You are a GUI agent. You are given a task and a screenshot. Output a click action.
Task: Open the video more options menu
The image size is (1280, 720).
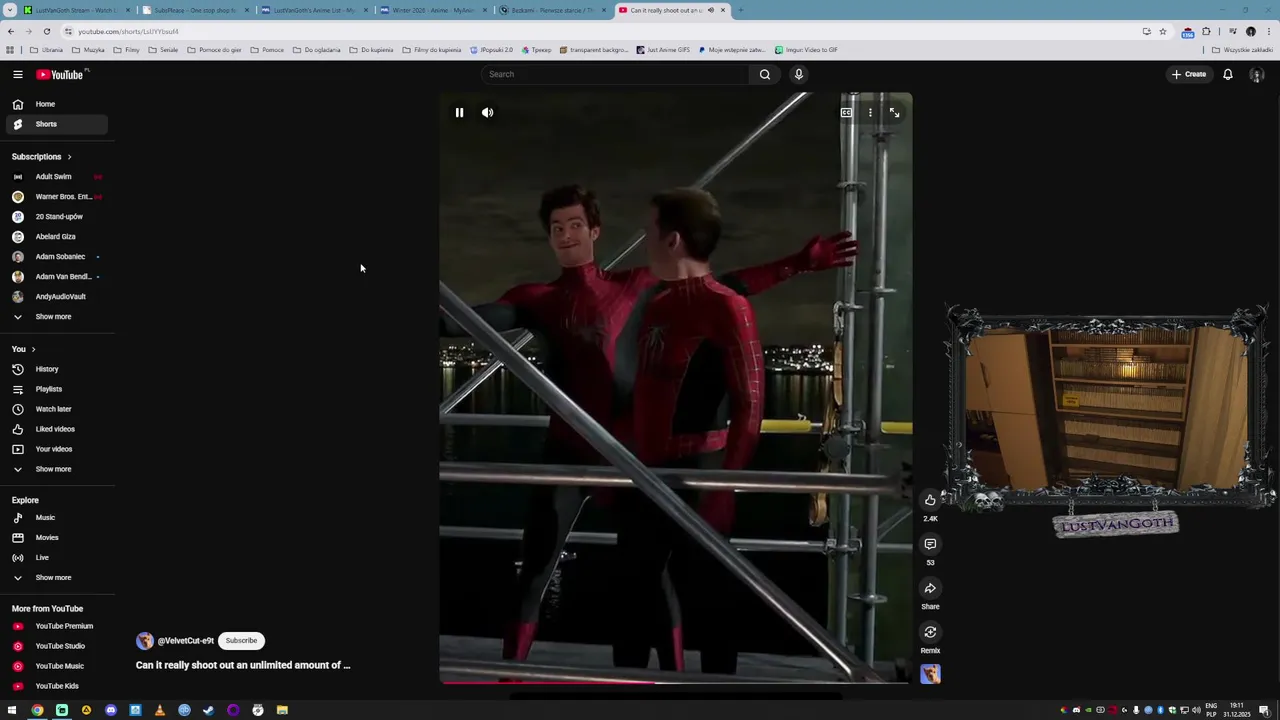(x=870, y=112)
